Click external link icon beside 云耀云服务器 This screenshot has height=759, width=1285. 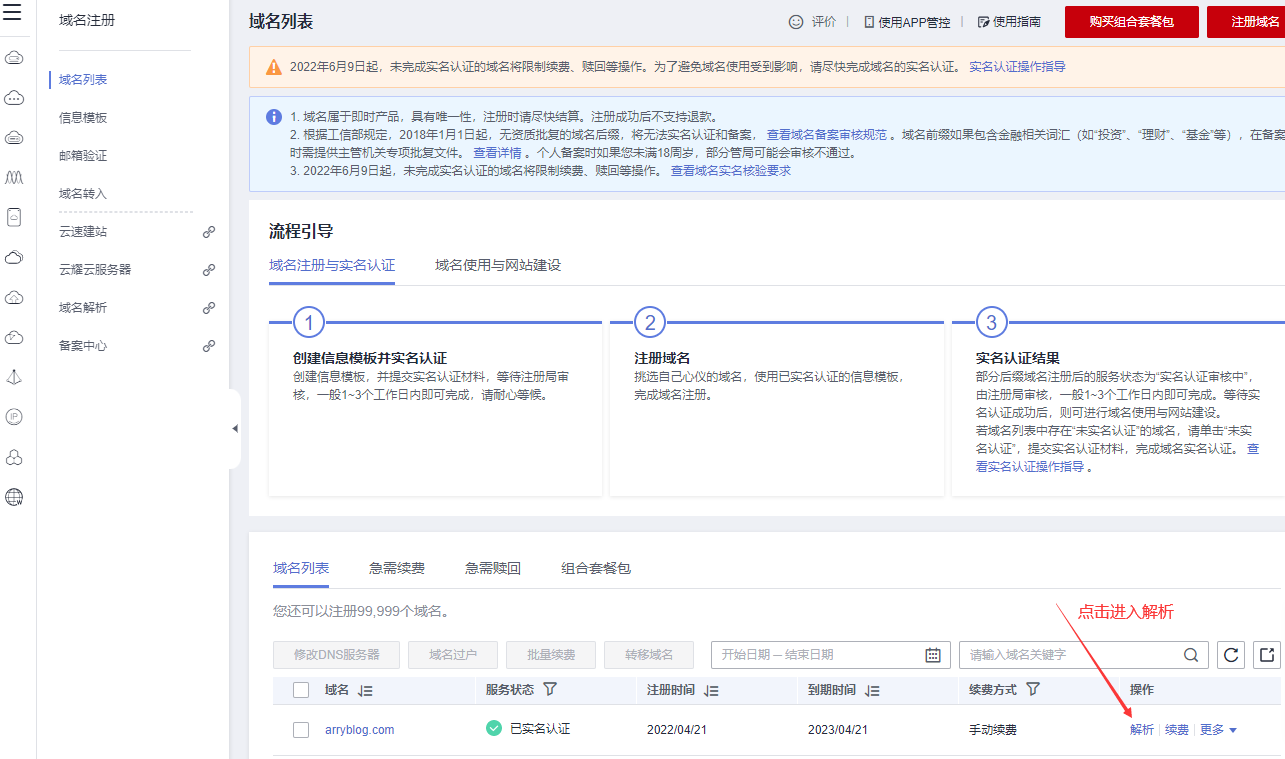(x=209, y=269)
